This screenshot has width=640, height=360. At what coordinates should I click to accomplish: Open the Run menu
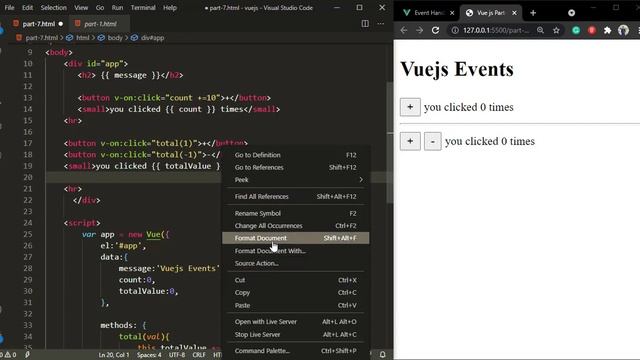pos(117,7)
